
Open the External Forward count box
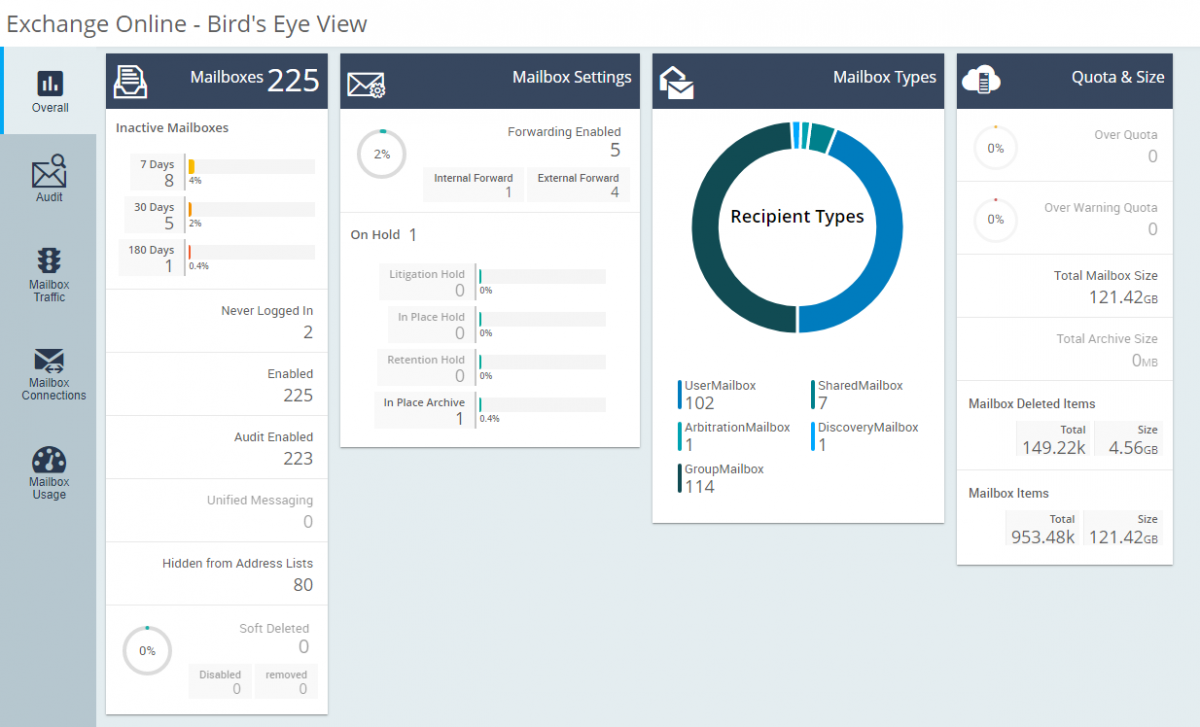(578, 185)
